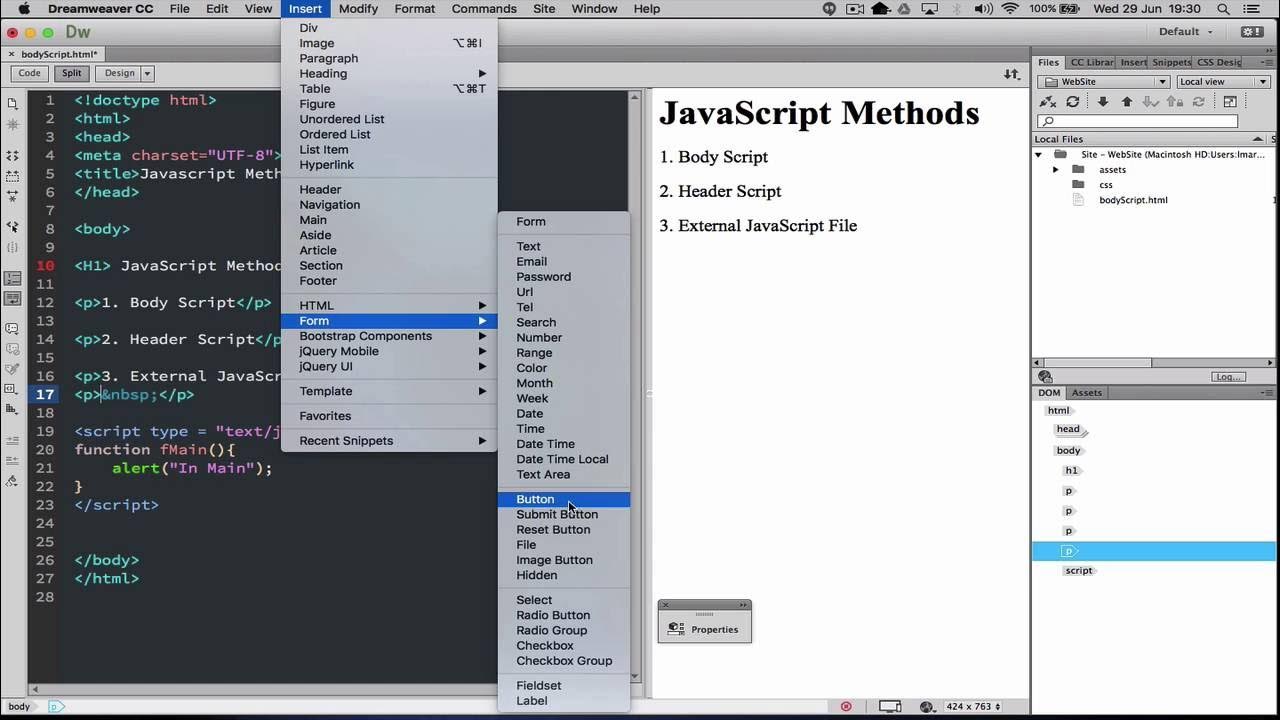This screenshot has height=720, width=1280.
Task: Click the Remove Comment icon in code toolbar
Action: (12, 349)
